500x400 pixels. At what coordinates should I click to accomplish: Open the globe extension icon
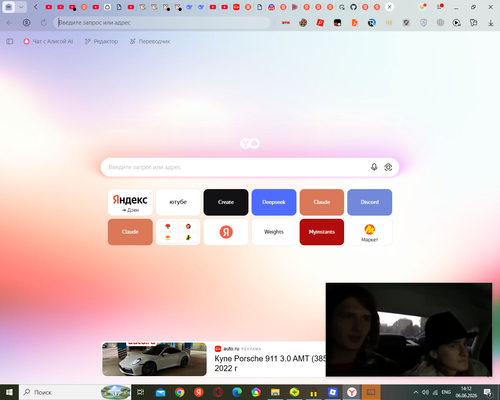click(x=440, y=23)
